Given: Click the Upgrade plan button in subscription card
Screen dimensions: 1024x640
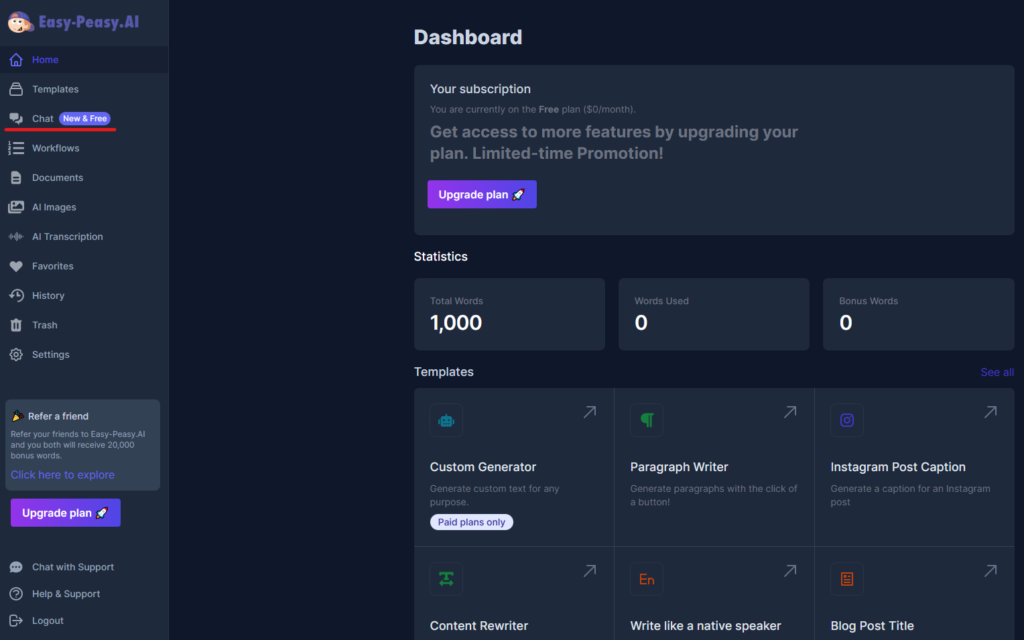Looking at the screenshot, I should [482, 195].
